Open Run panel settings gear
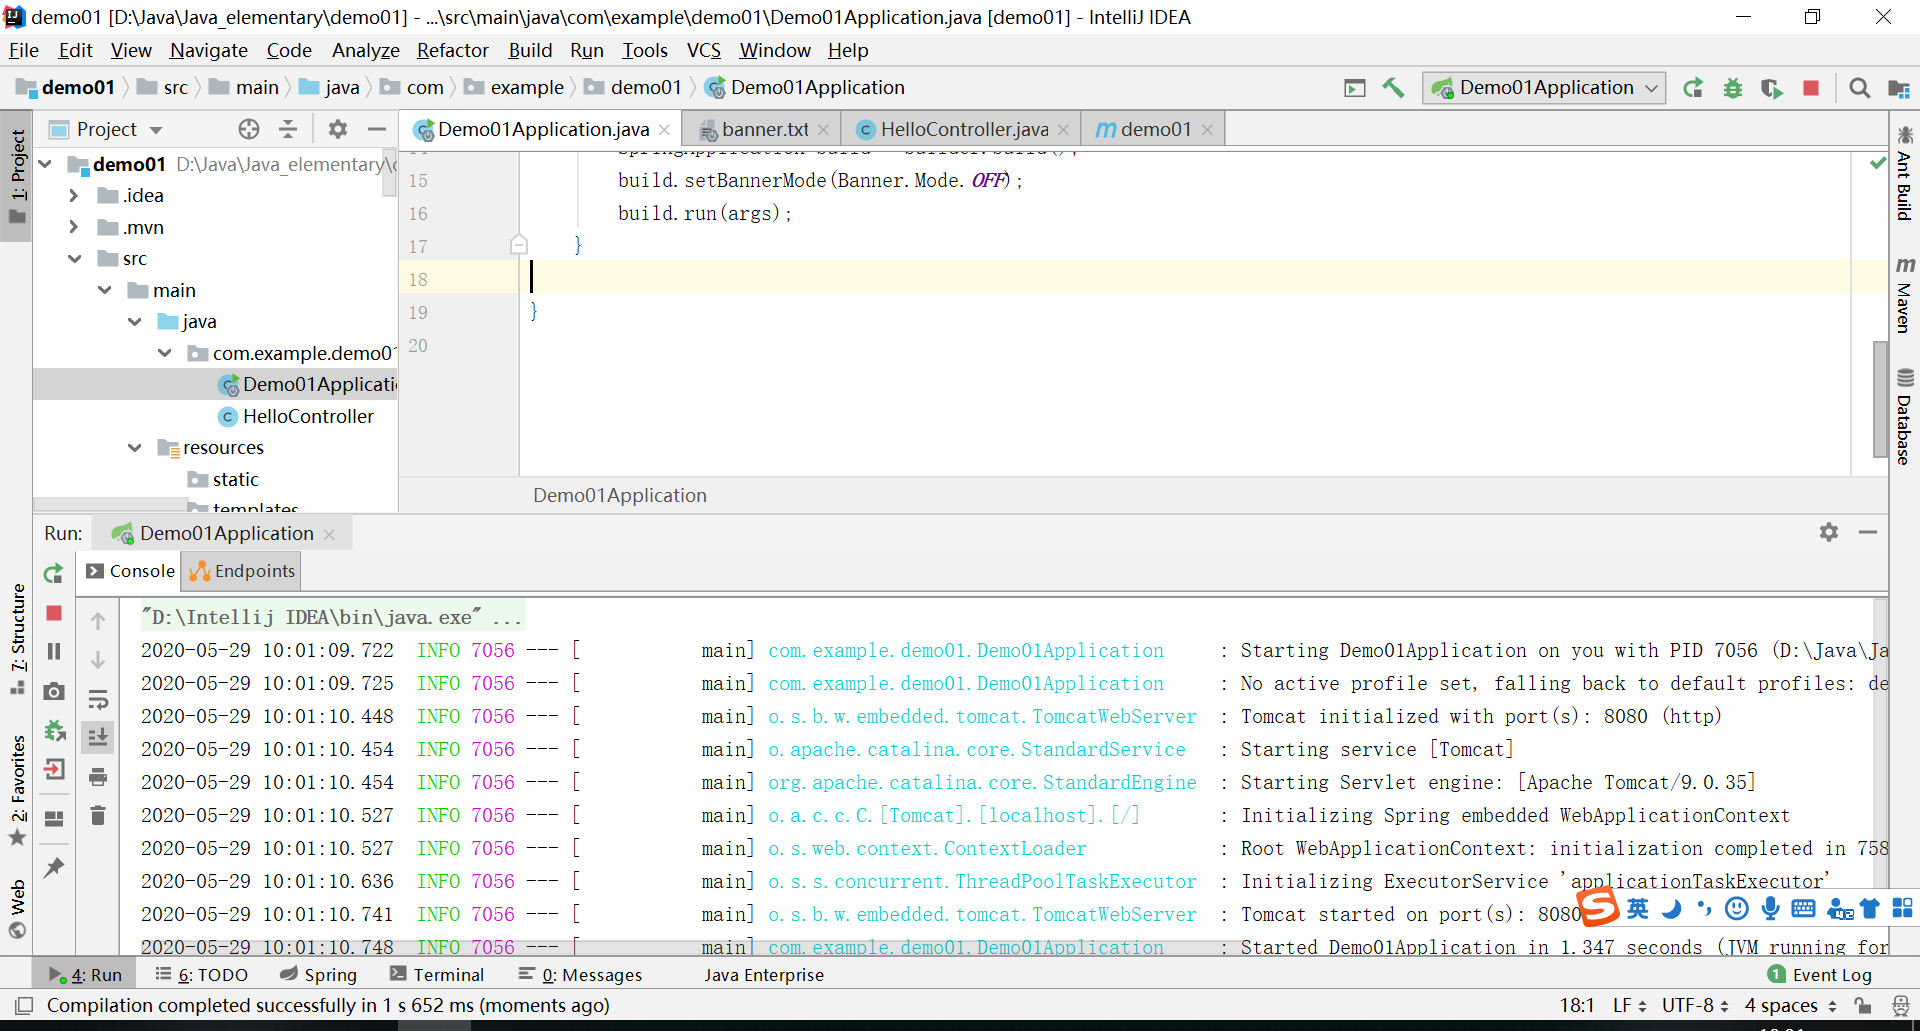Image resolution: width=1920 pixels, height=1031 pixels. (1829, 532)
